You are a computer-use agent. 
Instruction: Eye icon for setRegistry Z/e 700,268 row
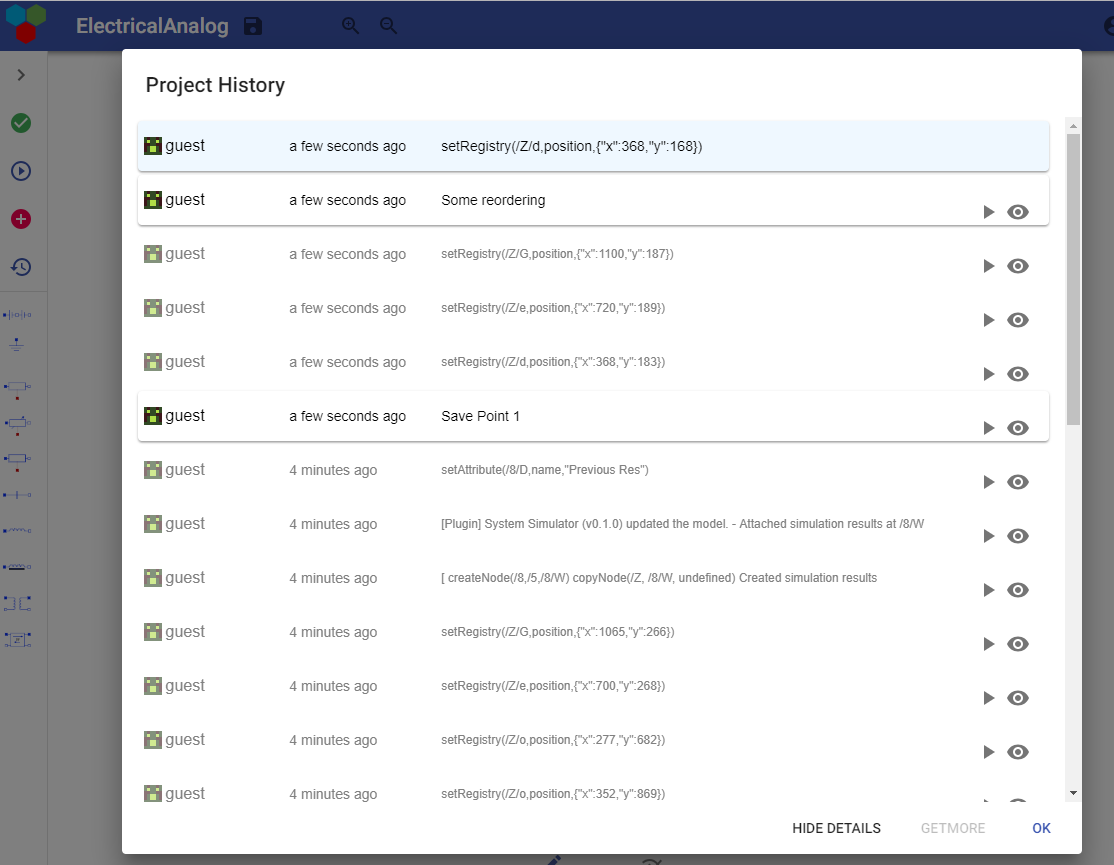point(1018,697)
